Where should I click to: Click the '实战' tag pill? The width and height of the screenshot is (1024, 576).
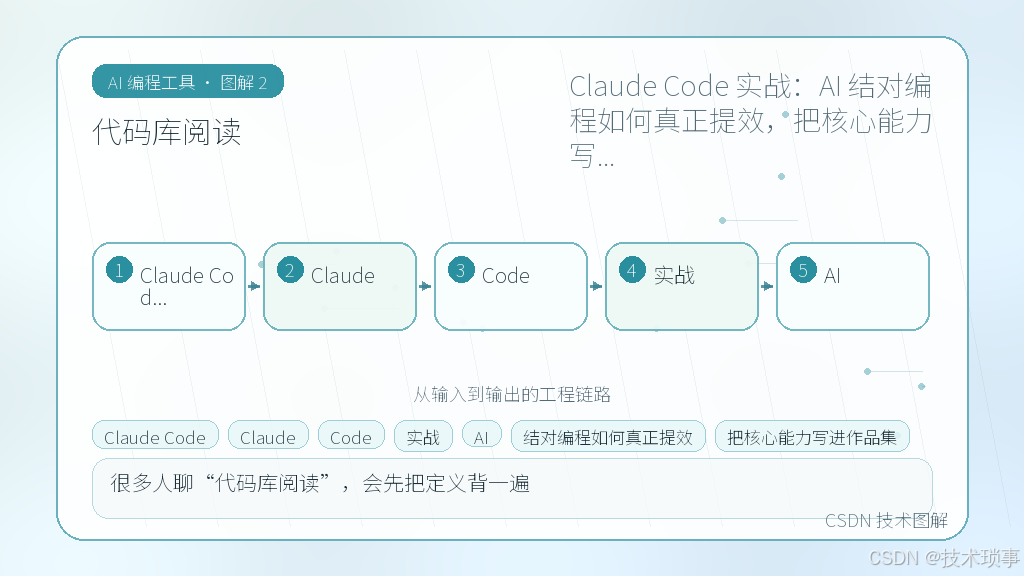(423, 436)
